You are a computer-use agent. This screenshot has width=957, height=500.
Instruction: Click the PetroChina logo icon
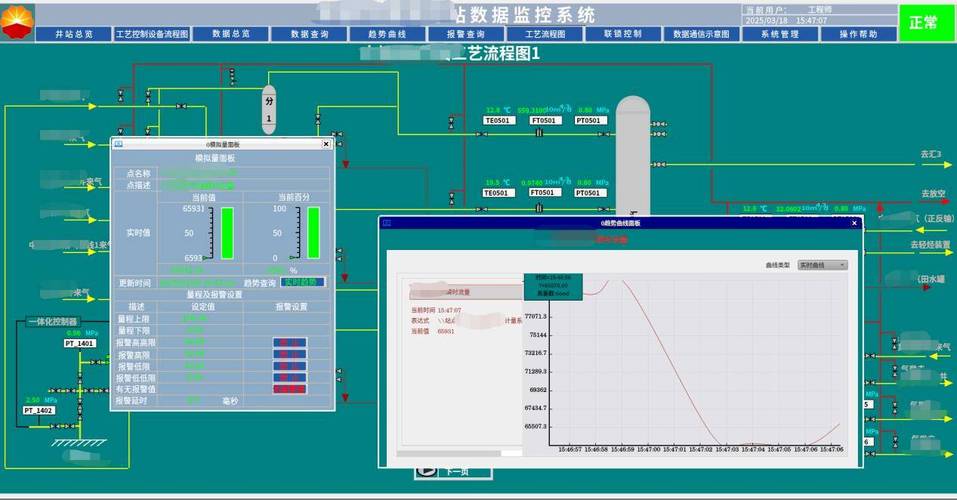pos(17,22)
